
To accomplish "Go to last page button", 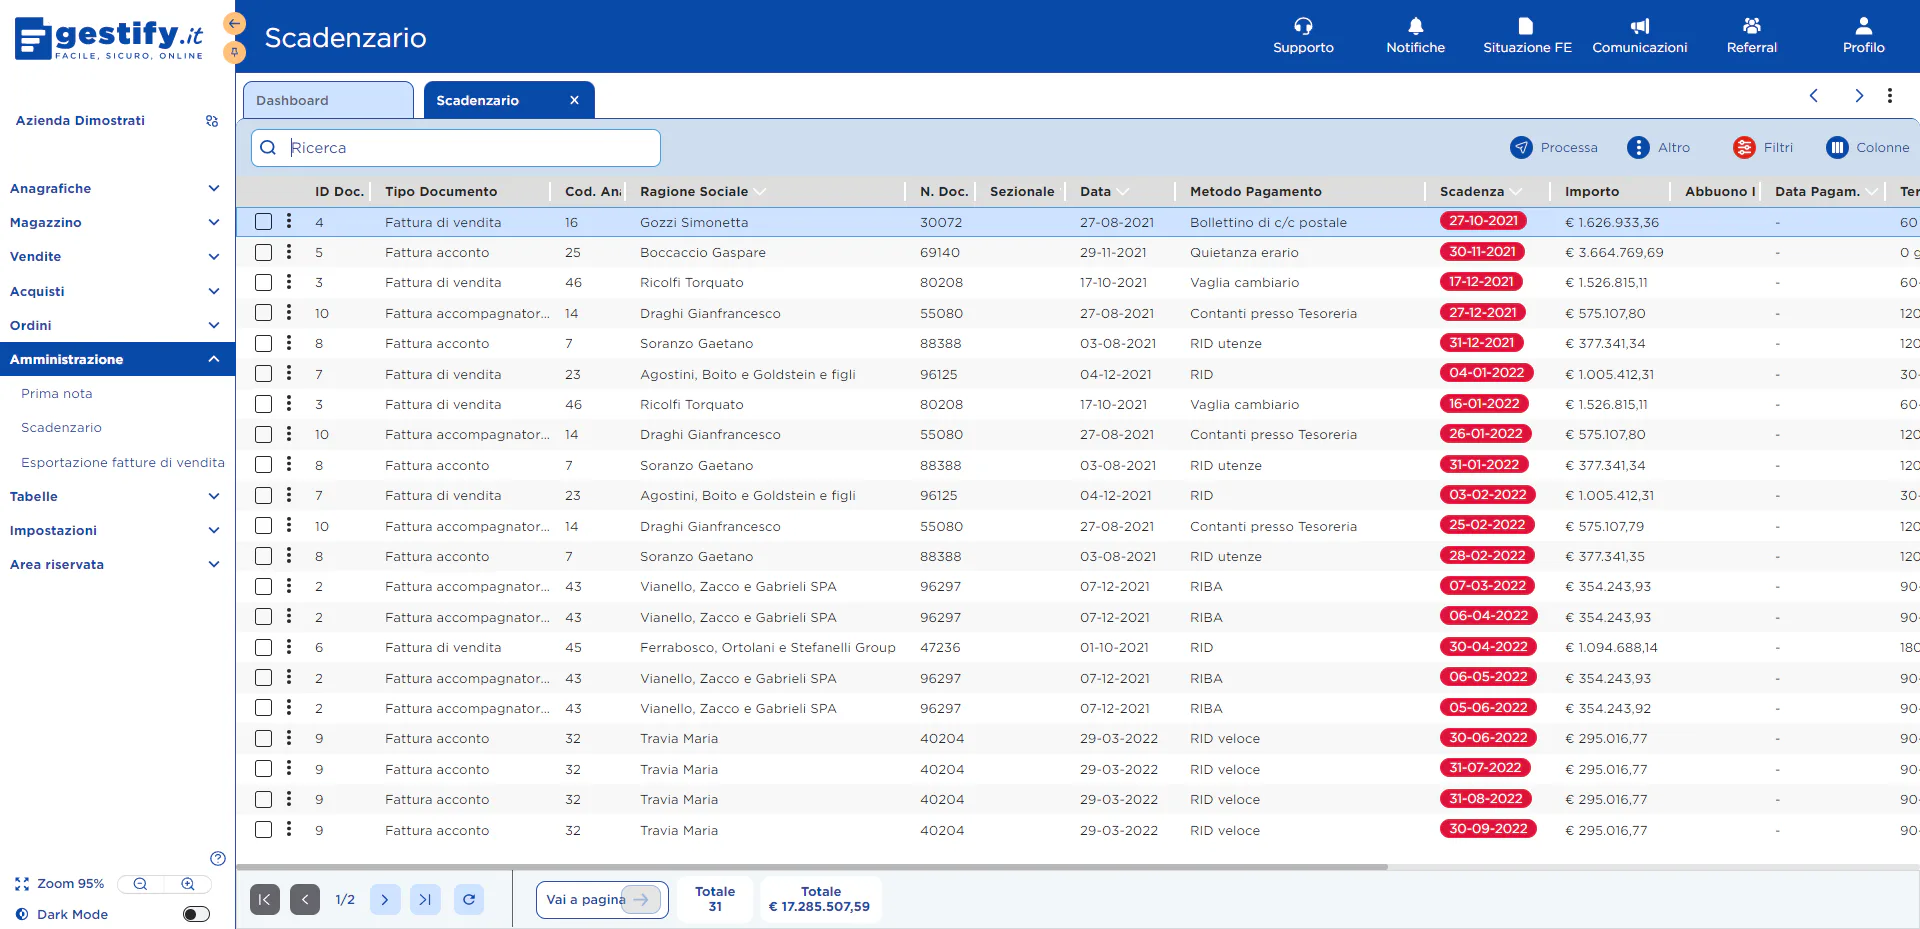I will click(x=425, y=899).
